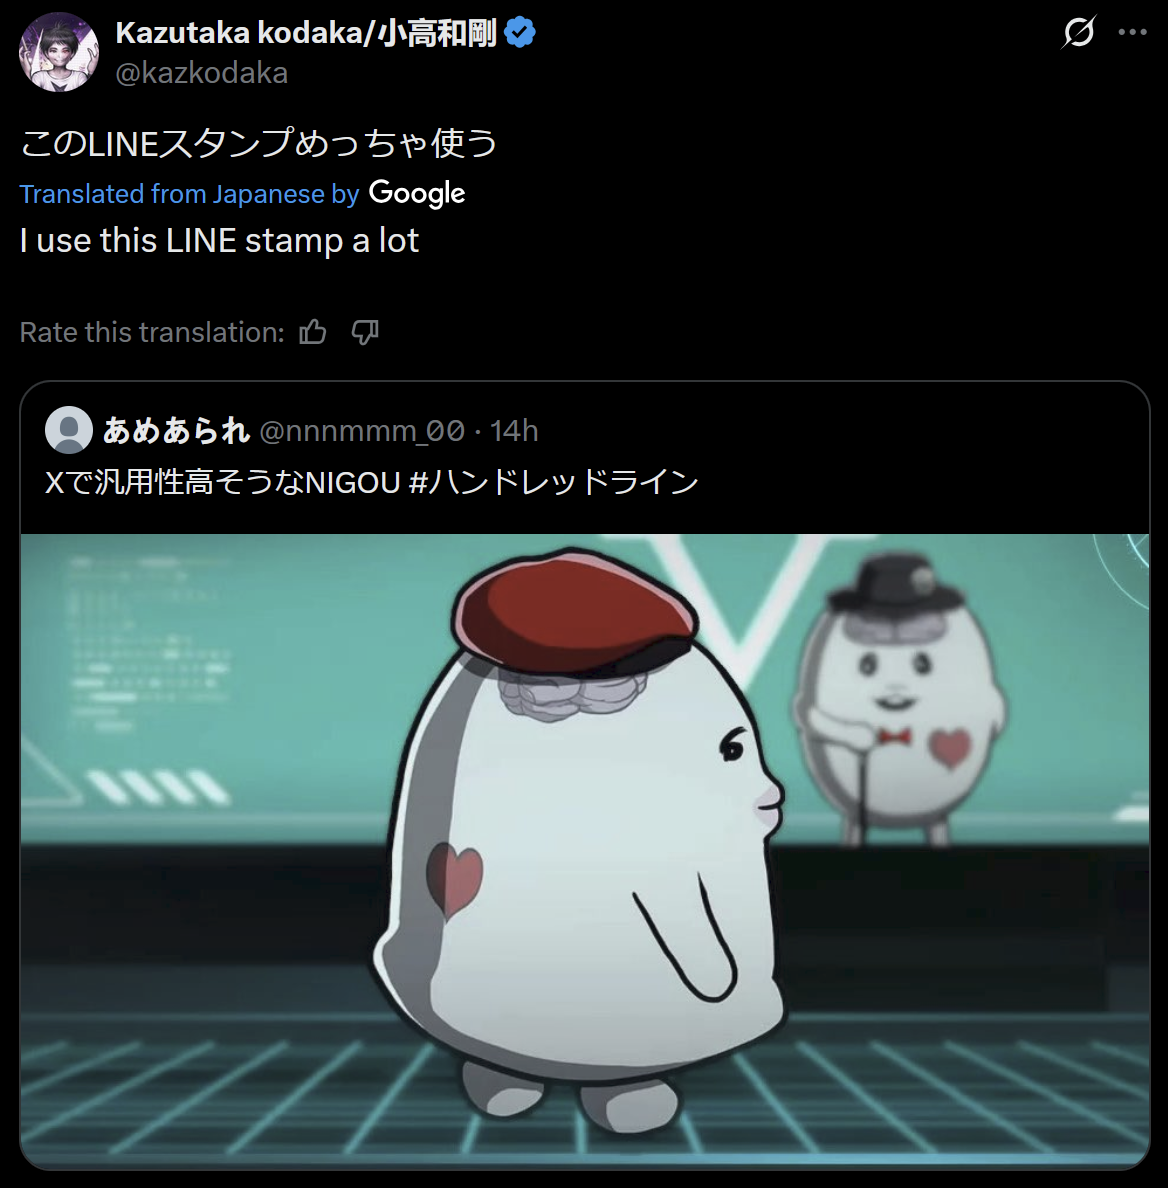The height and width of the screenshot is (1188, 1168).
Task: Rate translation with thumbs down
Action: pos(365,332)
